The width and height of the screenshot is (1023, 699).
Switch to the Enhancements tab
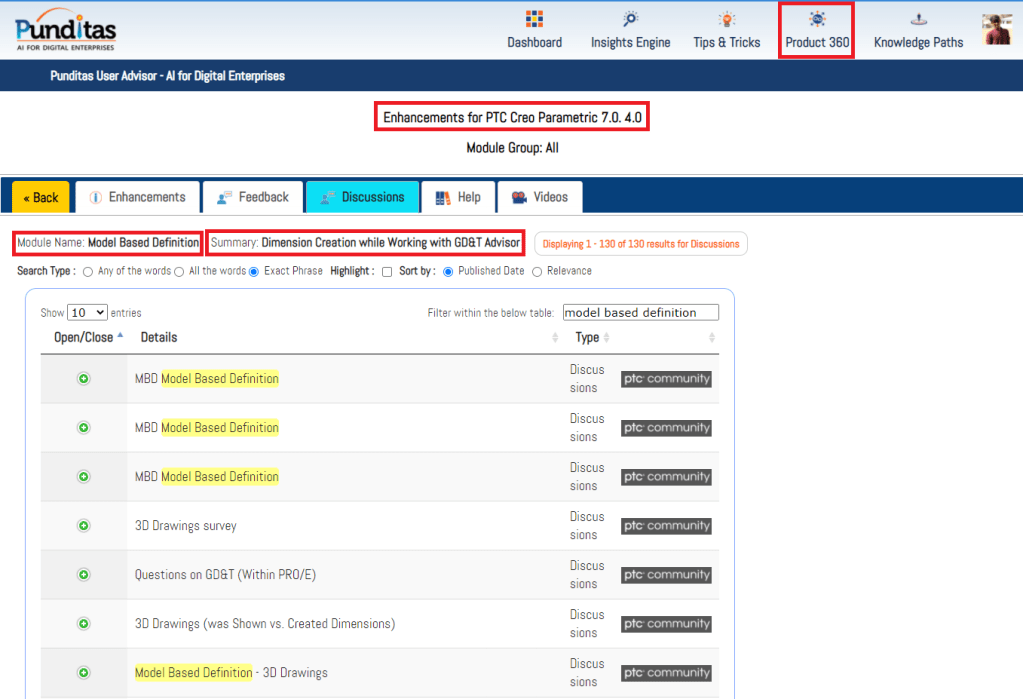[137, 197]
